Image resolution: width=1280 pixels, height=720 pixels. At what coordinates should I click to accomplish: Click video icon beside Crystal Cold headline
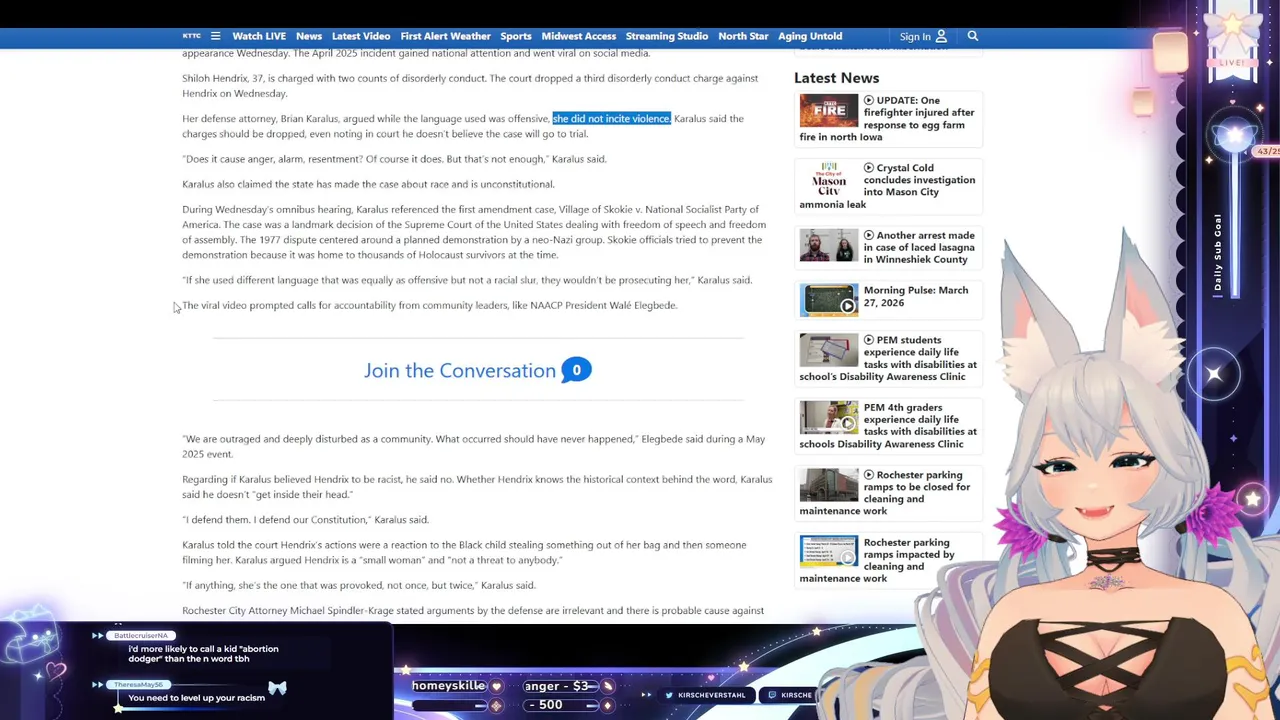coord(869,168)
